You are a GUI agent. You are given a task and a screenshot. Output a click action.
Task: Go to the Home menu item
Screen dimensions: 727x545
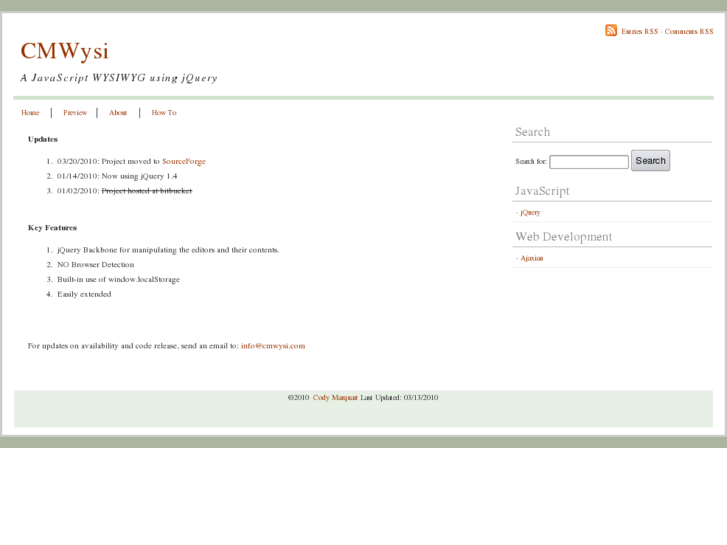(30, 113)
